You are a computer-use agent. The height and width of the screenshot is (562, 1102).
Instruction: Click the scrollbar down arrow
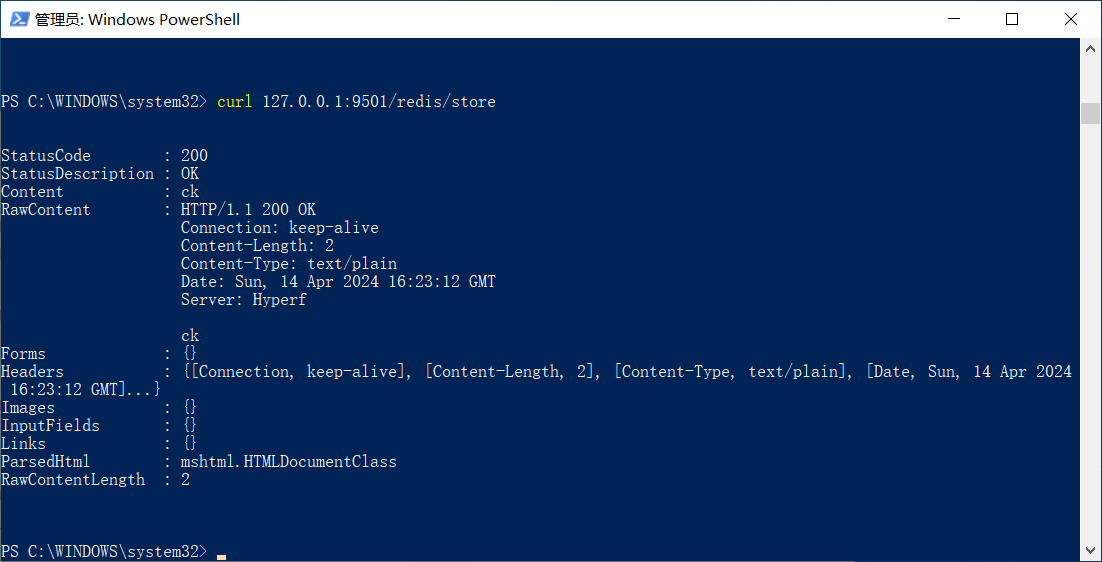pos(1091,551)
